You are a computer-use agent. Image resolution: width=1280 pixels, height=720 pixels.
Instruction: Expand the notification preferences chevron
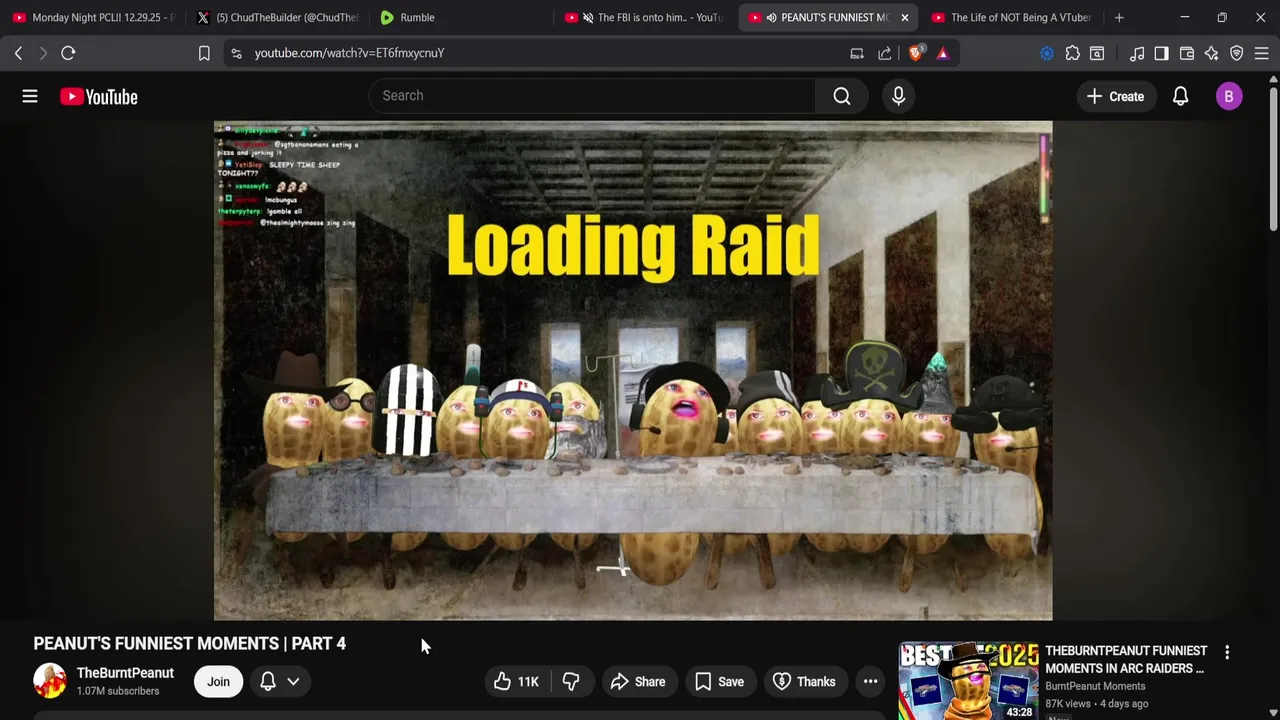coord(293,682)
